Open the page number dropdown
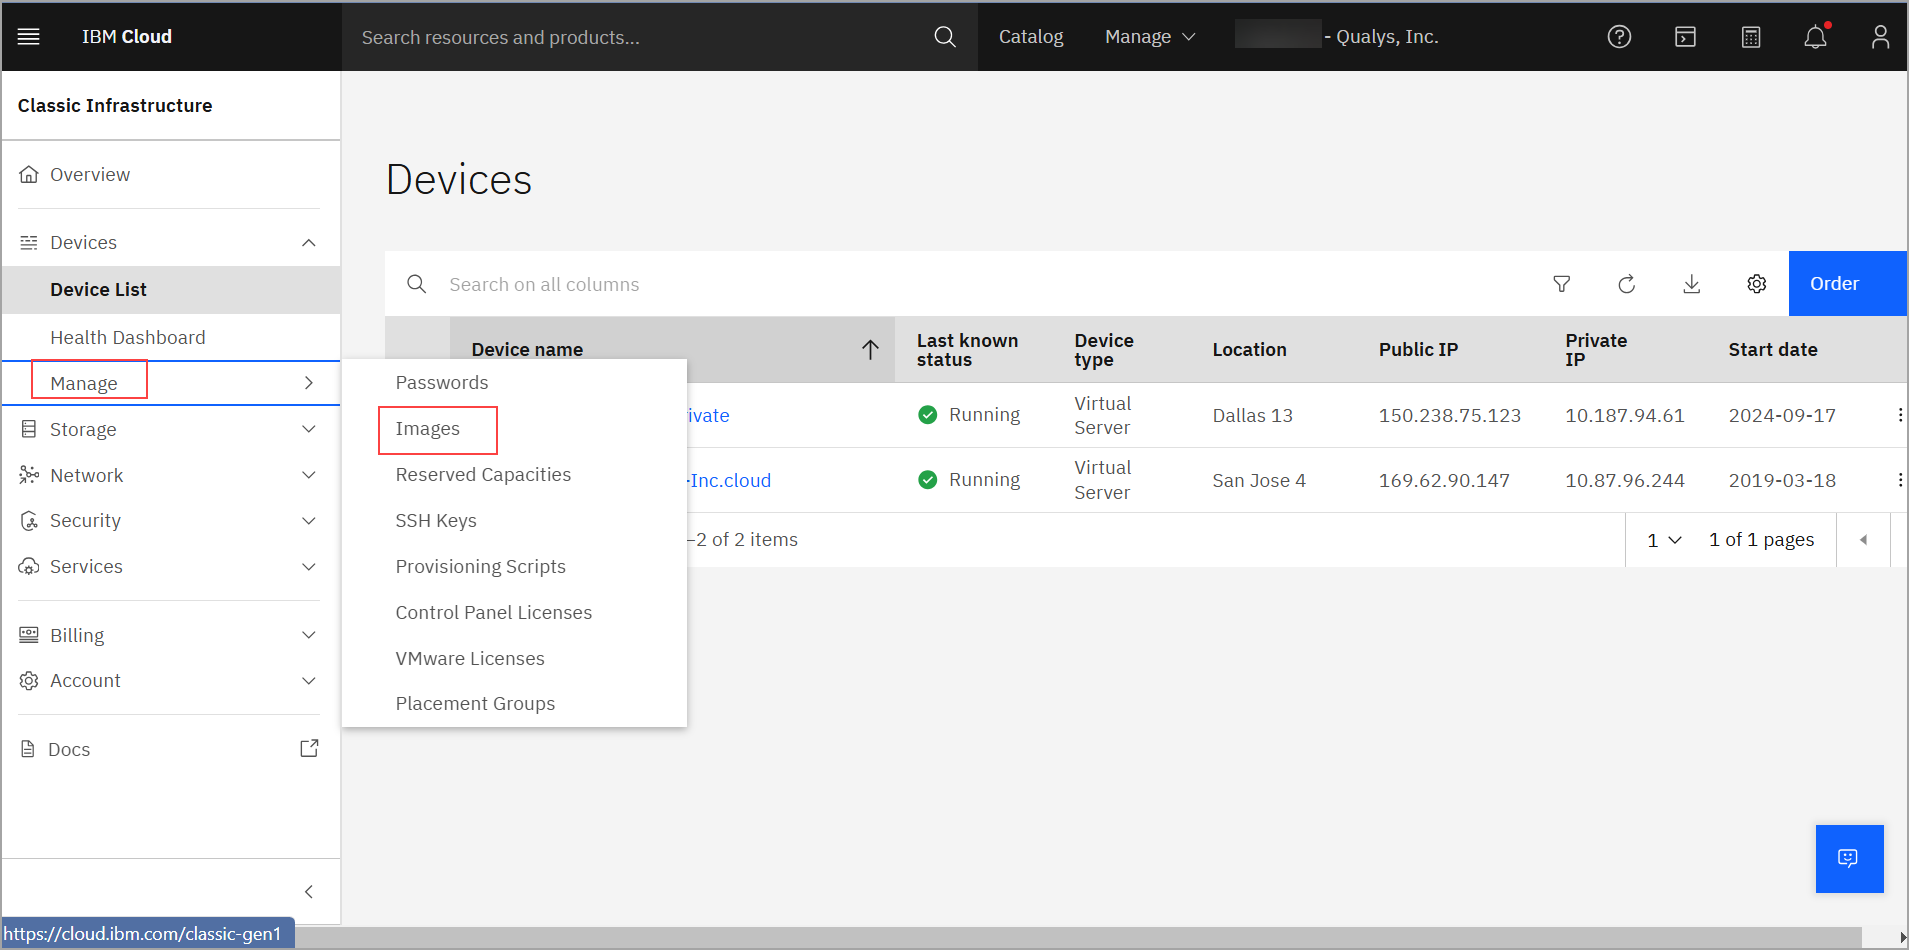This screenshot has width=1909, height=950. pos(1664,540)
